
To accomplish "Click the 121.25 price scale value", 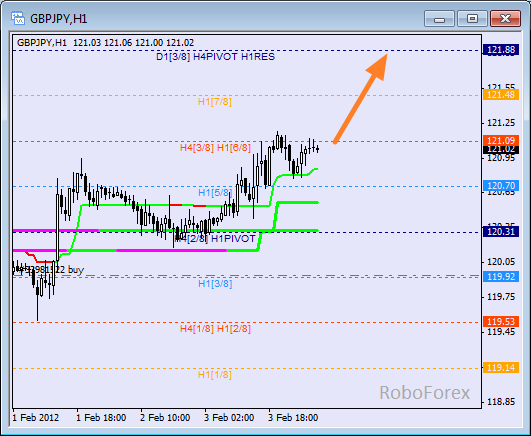I will pos(501,123).
